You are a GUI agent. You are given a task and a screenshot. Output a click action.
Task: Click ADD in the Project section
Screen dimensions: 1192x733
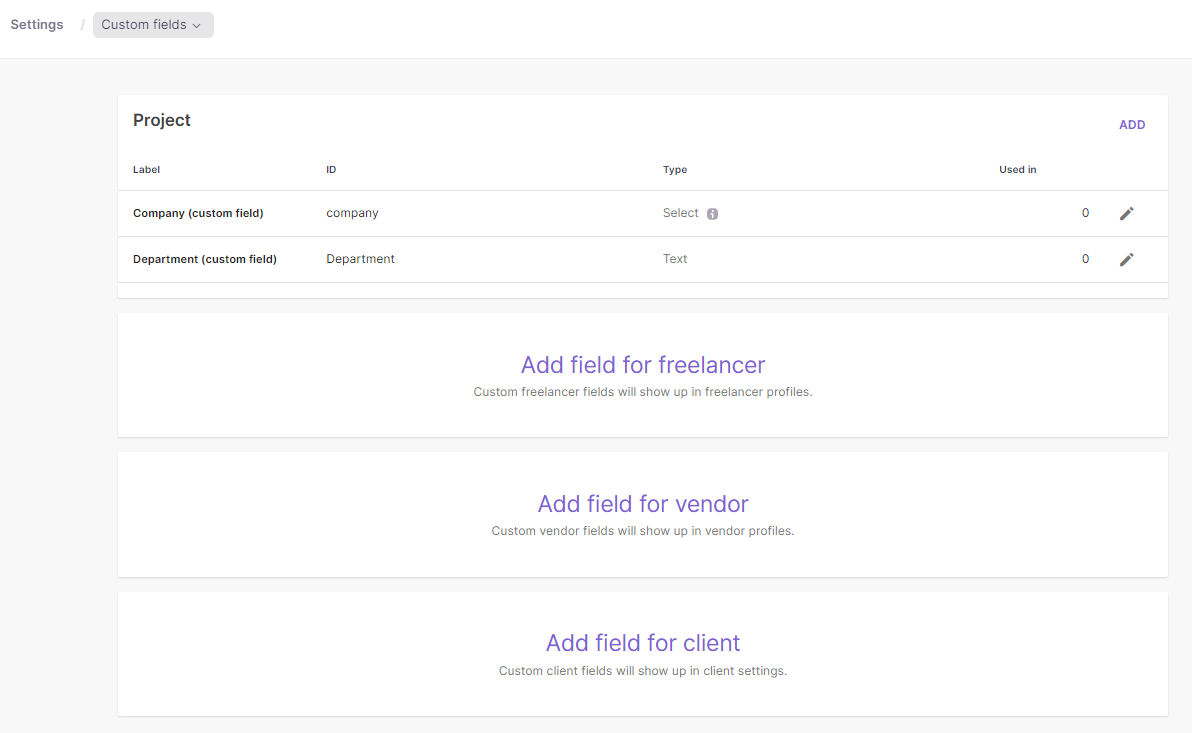[1132, 125]
